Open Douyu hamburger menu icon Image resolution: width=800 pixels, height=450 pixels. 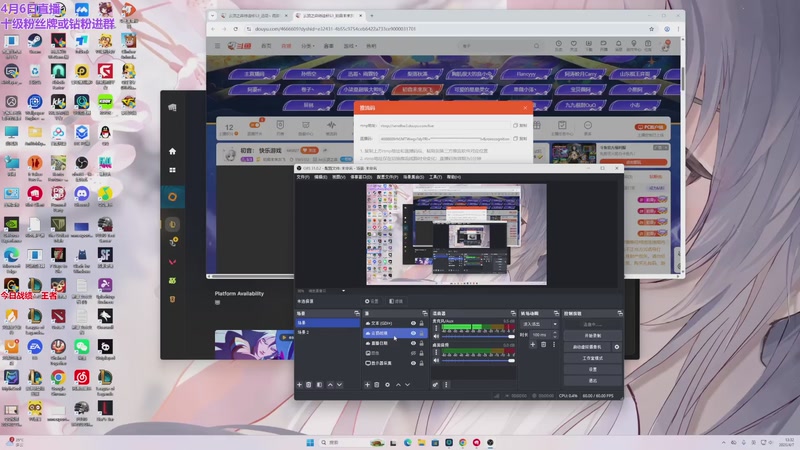(x=217, y=46)
